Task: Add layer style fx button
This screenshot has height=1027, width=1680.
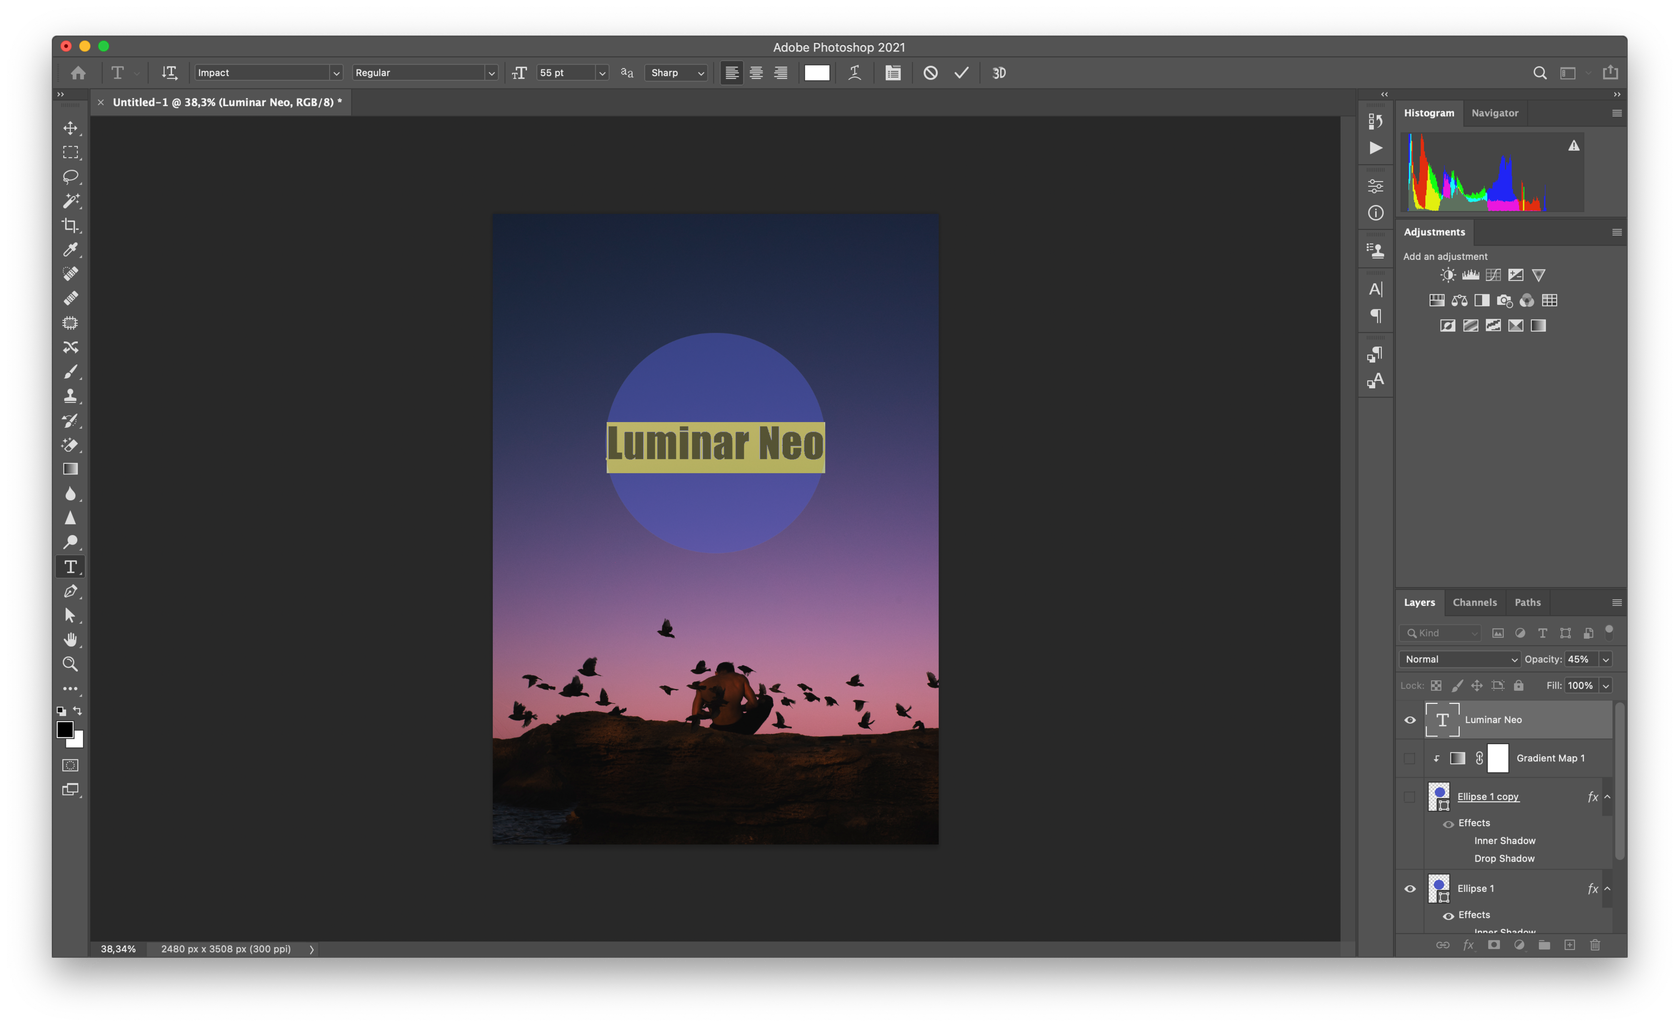Action: (1468, 945)
